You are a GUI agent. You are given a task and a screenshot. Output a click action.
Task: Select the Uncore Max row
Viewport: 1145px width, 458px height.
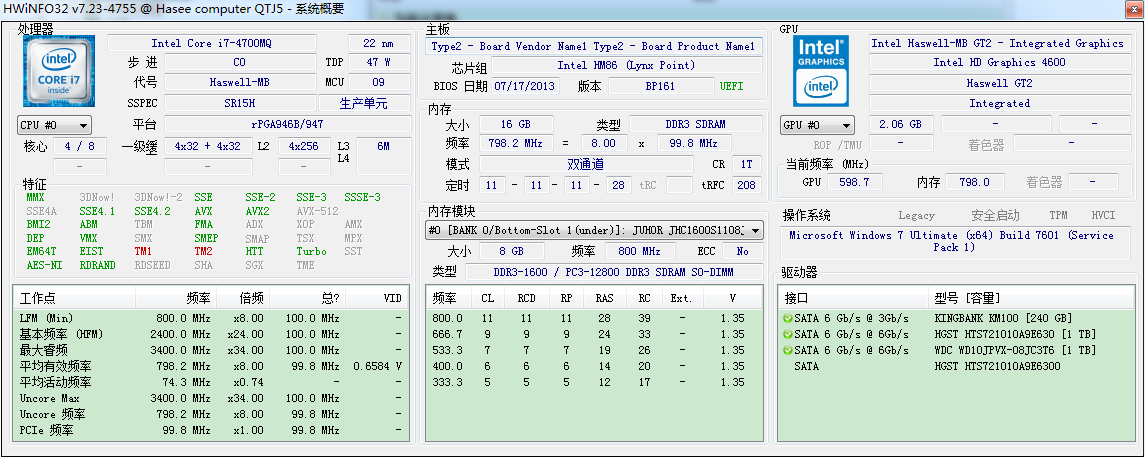[210, 398]
